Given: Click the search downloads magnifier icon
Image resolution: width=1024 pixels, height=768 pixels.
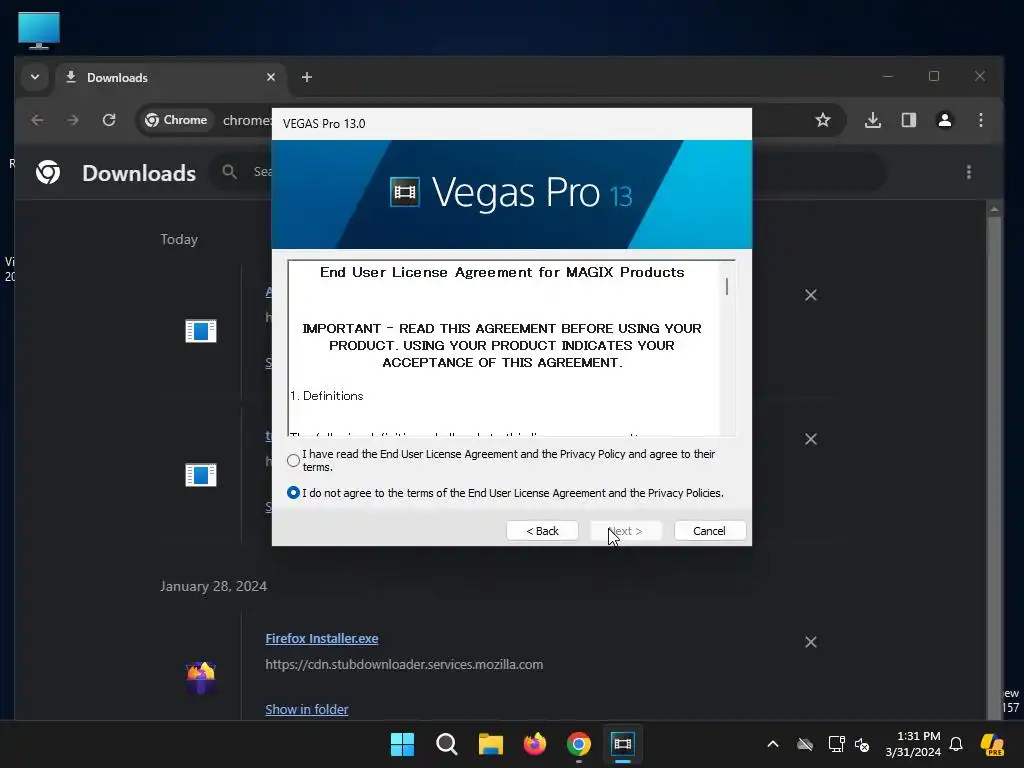Looking at the screenshot, I should point(229,172).
